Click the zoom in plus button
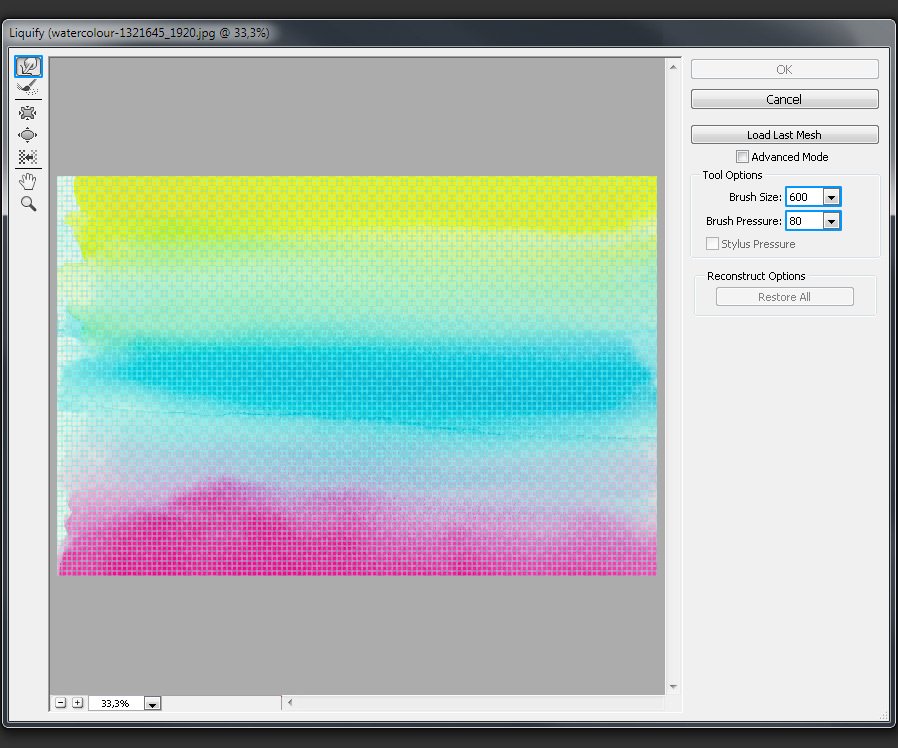The image size is (898, 748). (x=77, y=703)
